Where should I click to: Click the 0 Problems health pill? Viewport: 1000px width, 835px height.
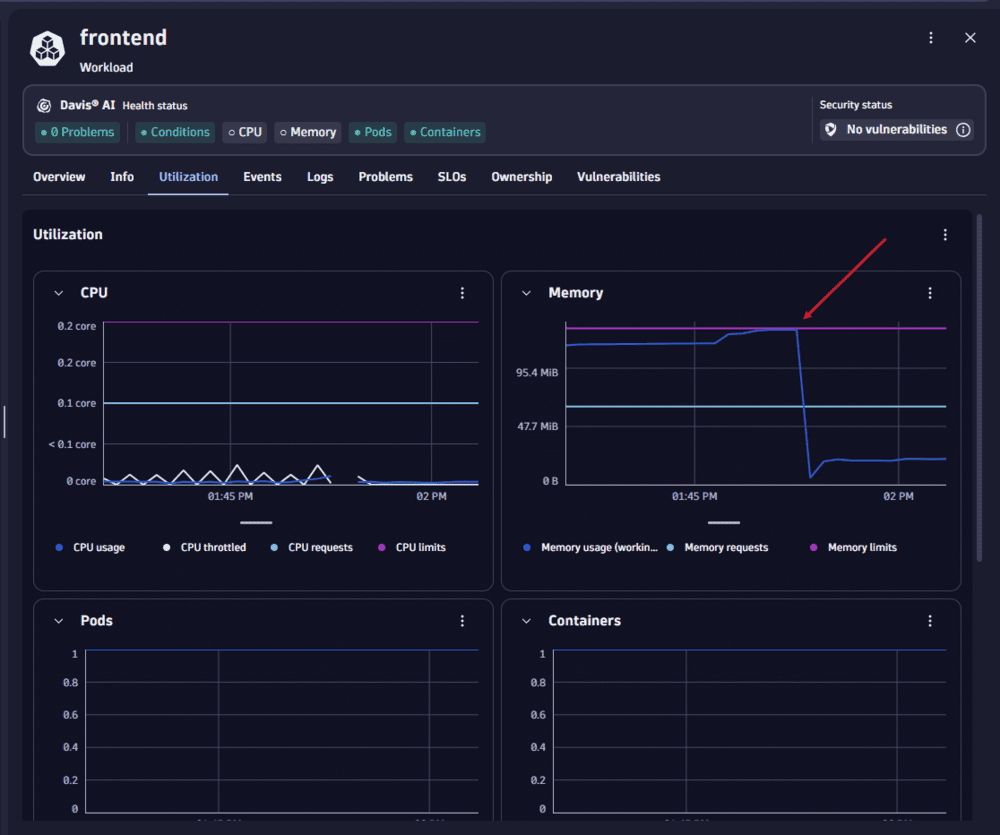pos(77,132)
